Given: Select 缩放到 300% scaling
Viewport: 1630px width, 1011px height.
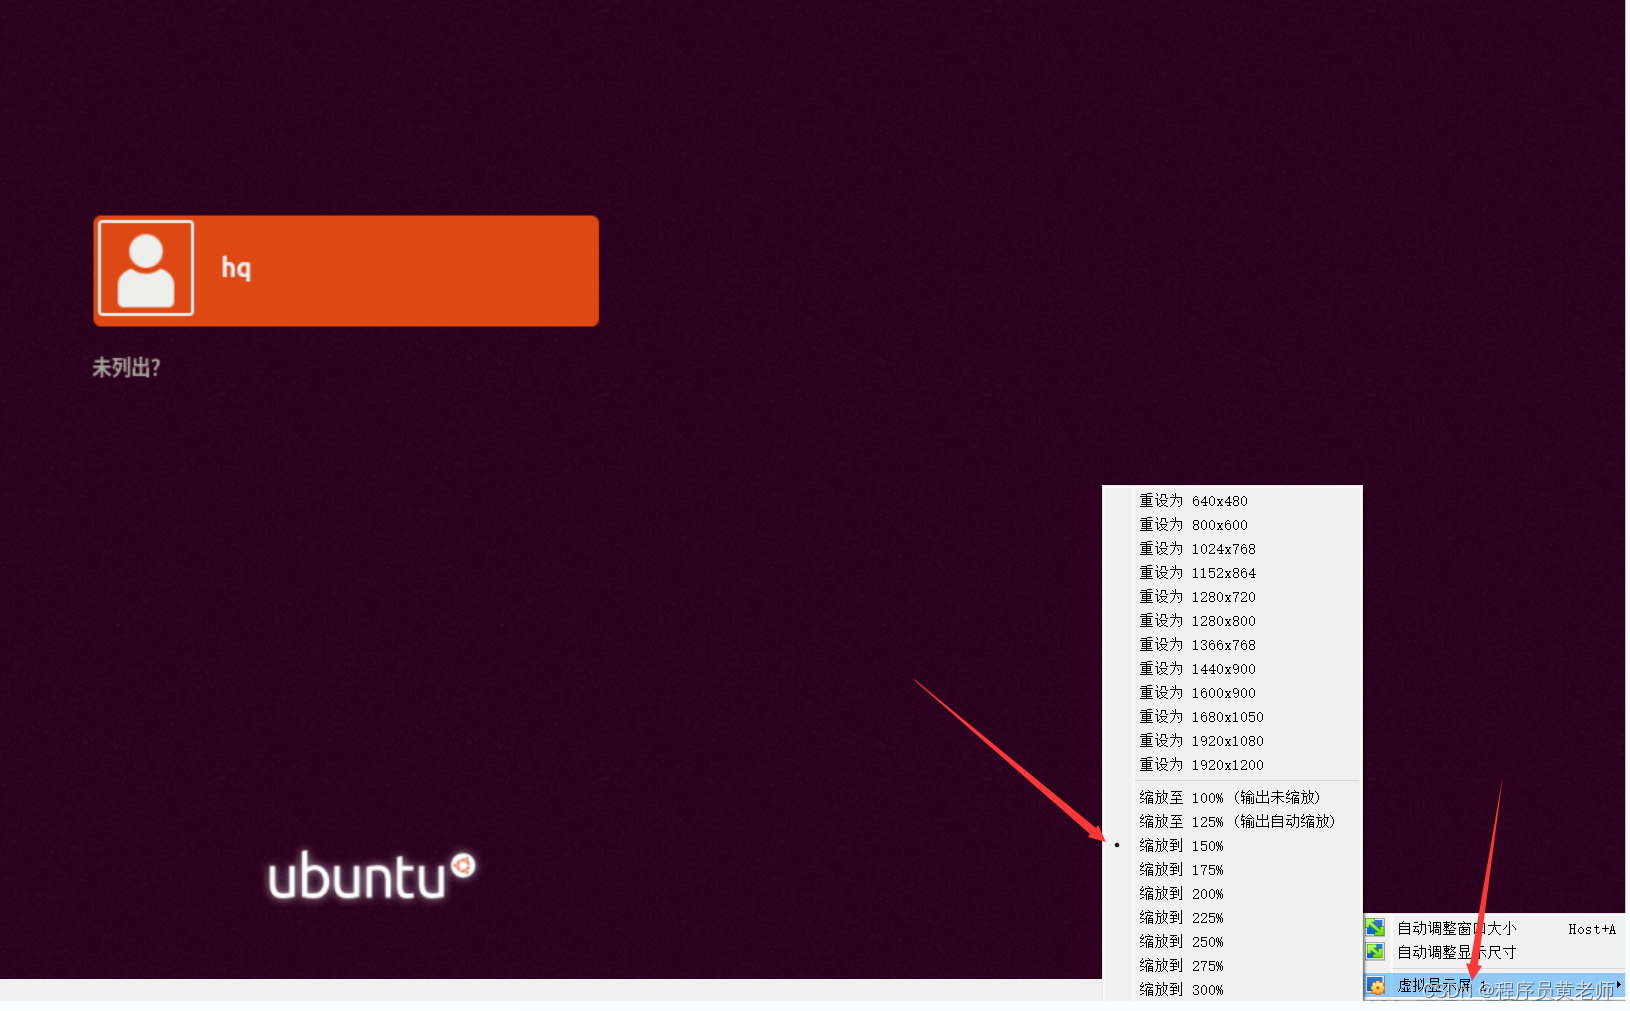Looking at the screenshot, I should coord(1232,990).
